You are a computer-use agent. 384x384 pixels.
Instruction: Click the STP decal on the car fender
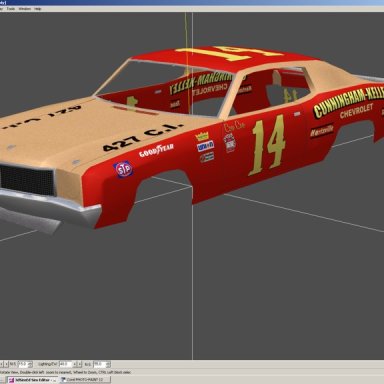pyautogui.click(x=123, y=169)
